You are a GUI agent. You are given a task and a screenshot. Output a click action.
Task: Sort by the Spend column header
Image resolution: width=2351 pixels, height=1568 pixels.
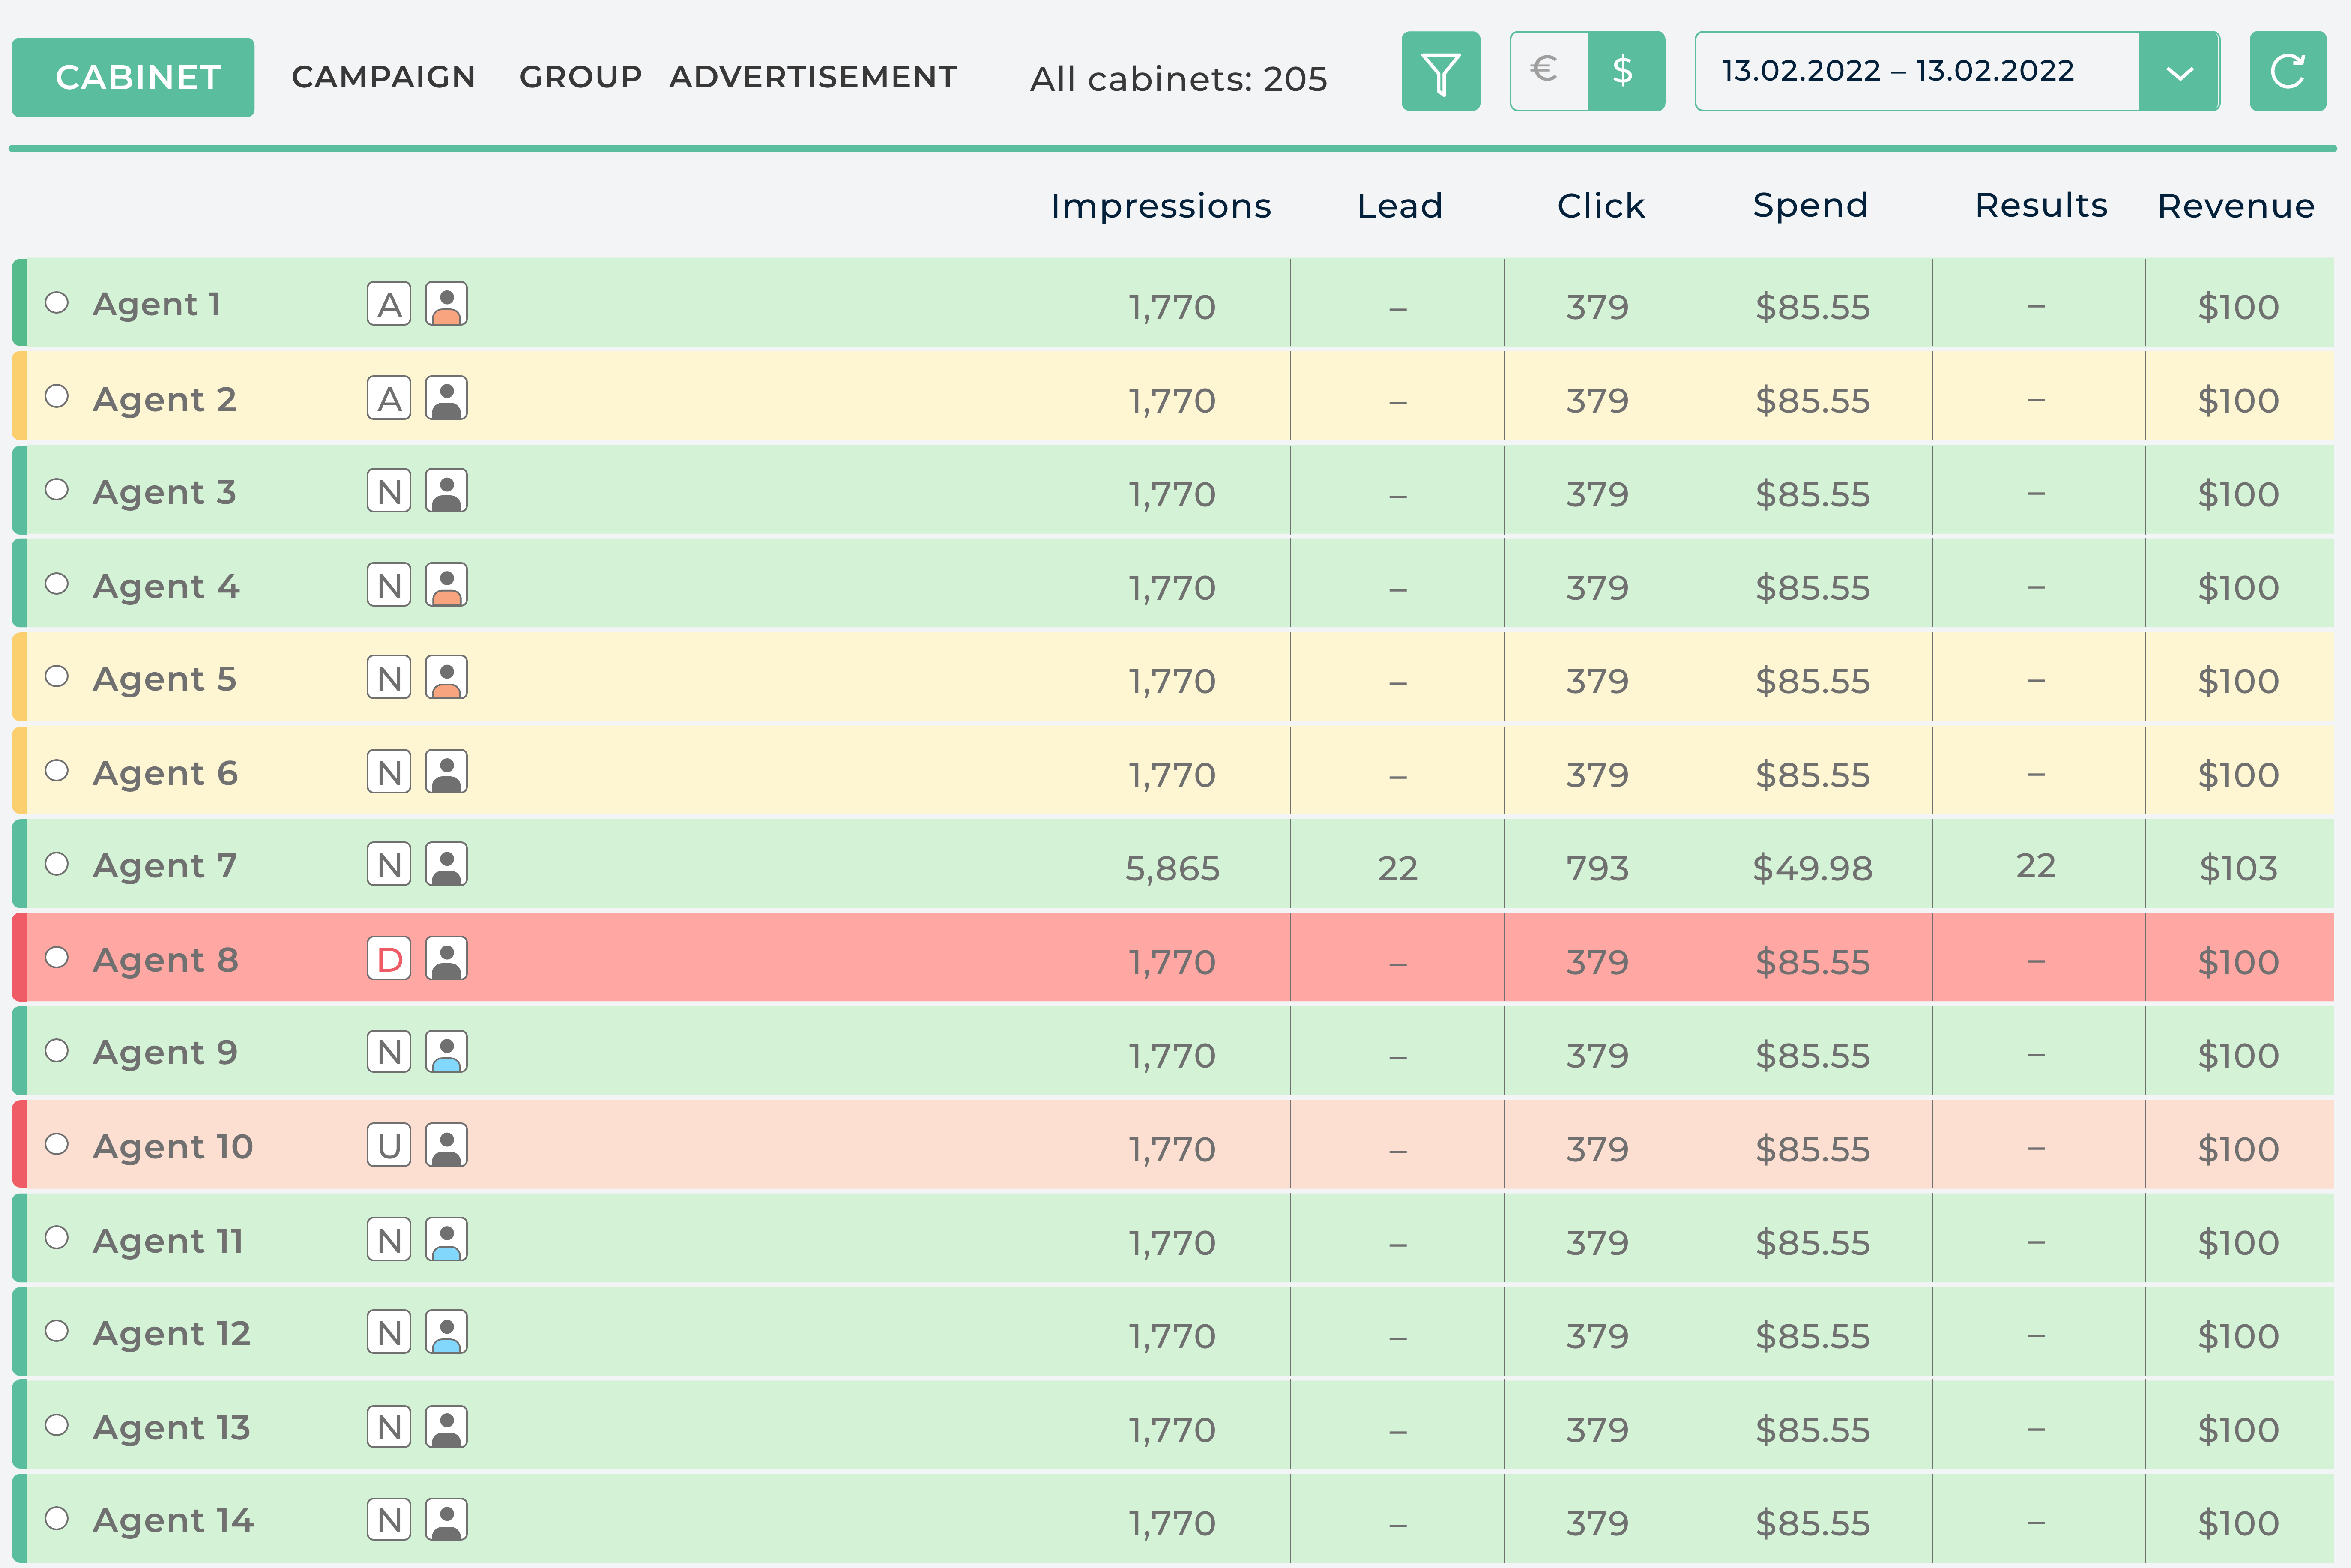(1810, 205)
